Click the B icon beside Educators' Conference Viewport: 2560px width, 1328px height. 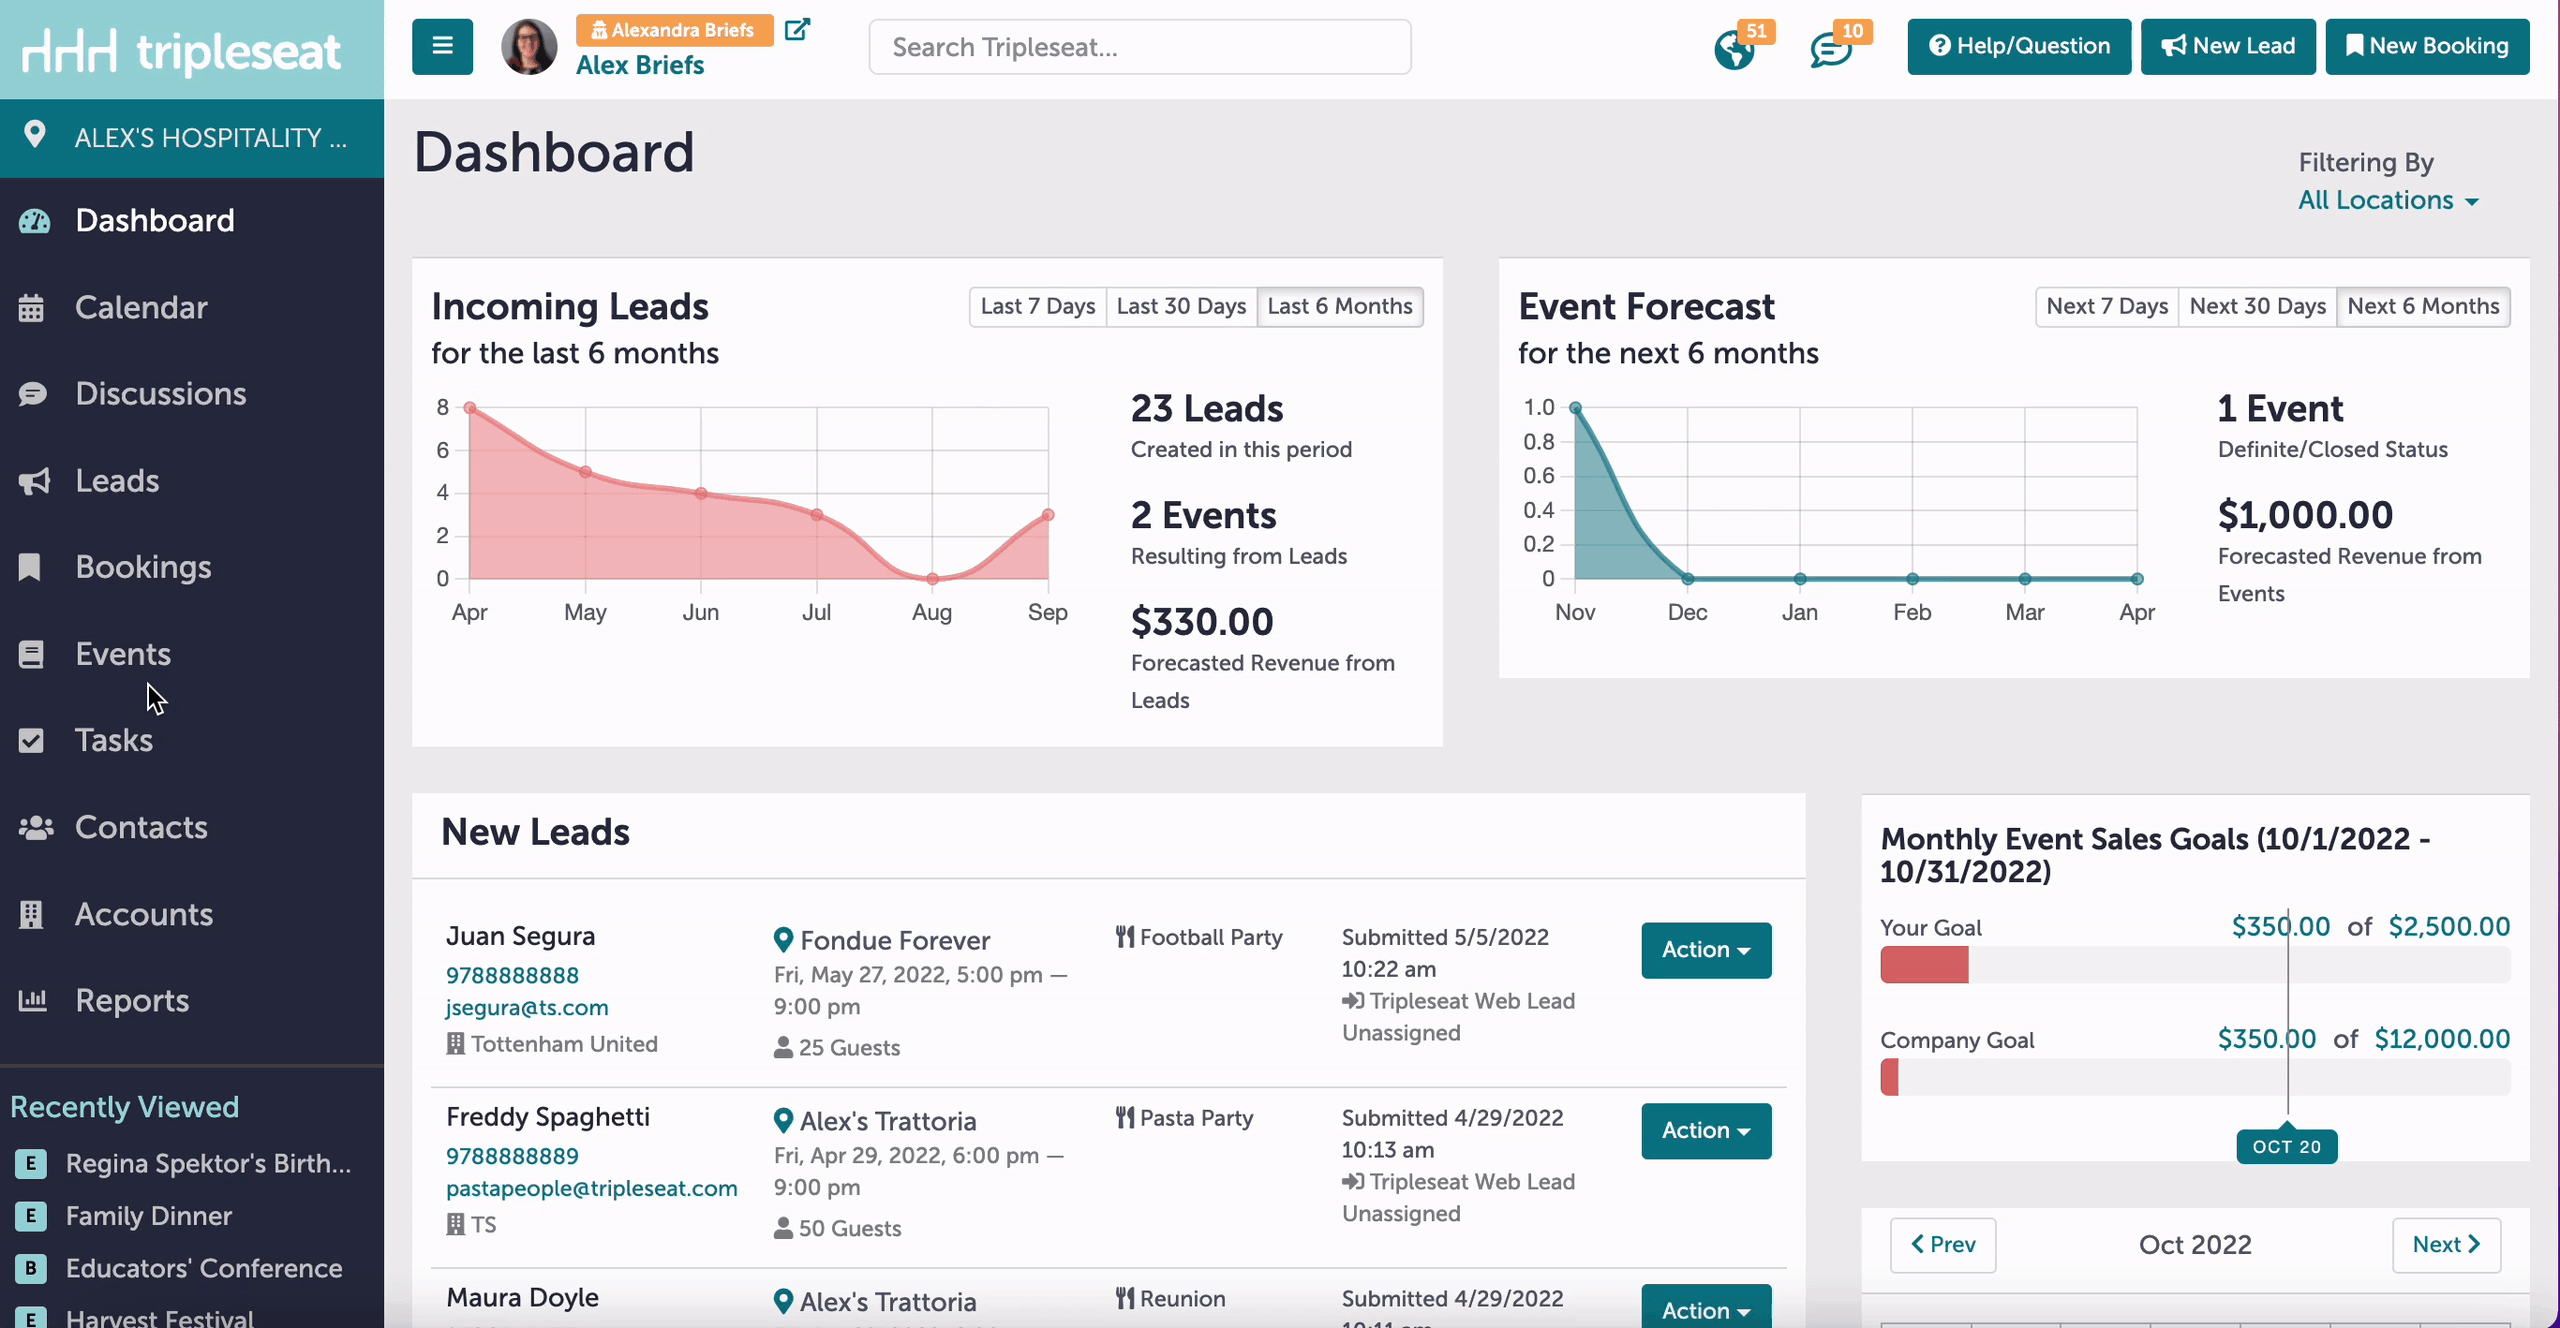(31, 1268)
